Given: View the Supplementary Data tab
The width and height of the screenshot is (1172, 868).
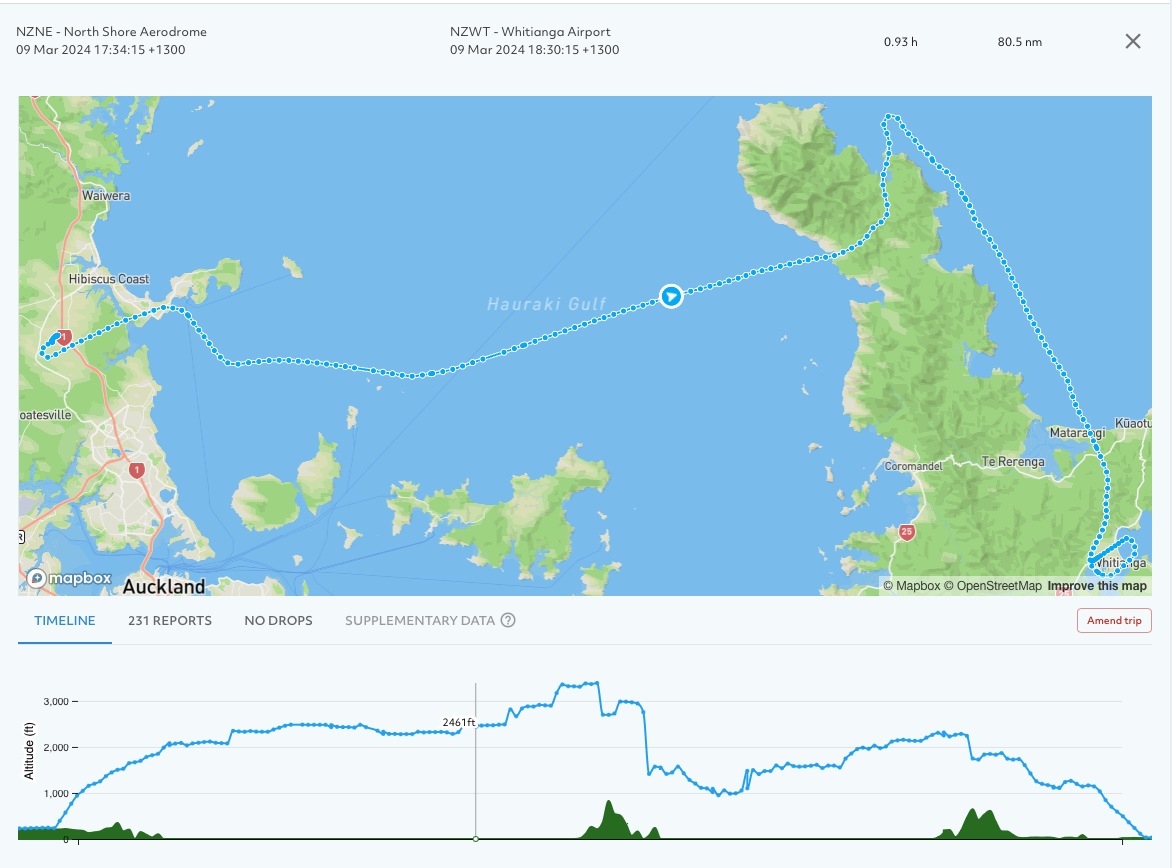Looking at the screenshot, I should point(420,620).
